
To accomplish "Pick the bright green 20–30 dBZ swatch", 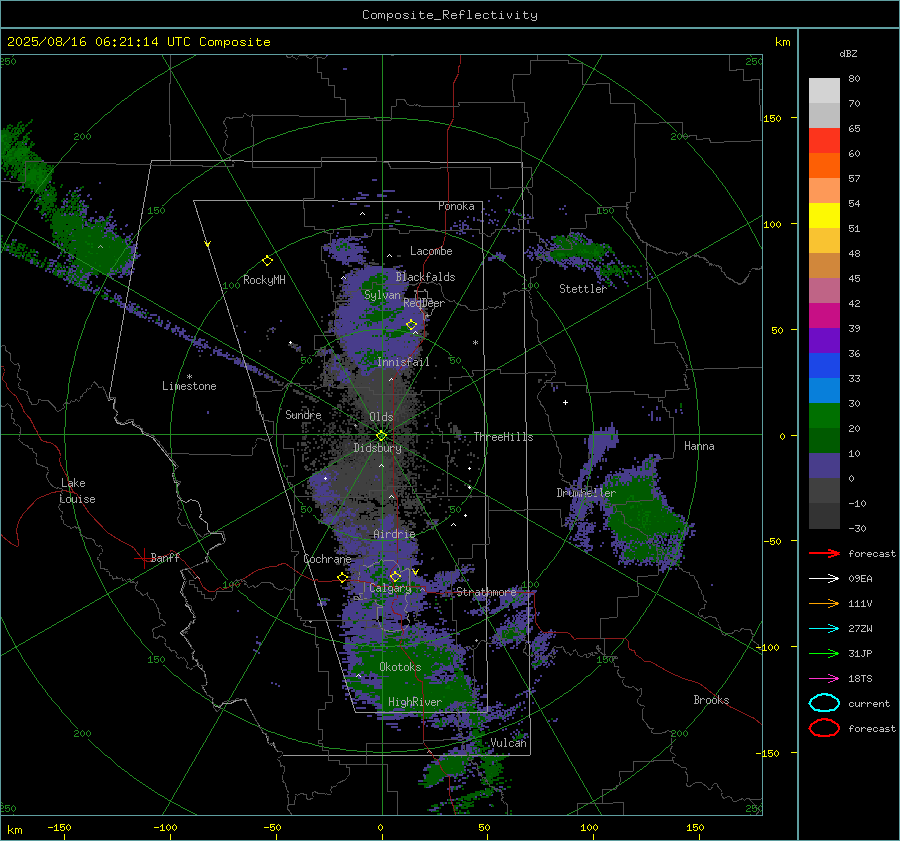I will click(x=824, y=415).
